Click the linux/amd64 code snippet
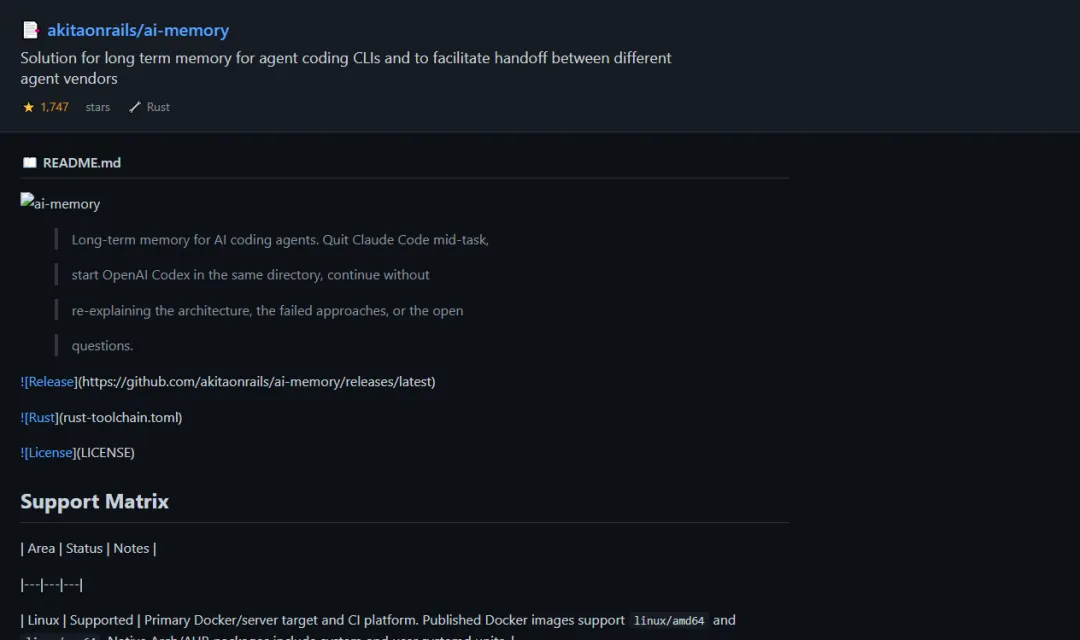The image size is (1080, 640). [x=669, y=621]
